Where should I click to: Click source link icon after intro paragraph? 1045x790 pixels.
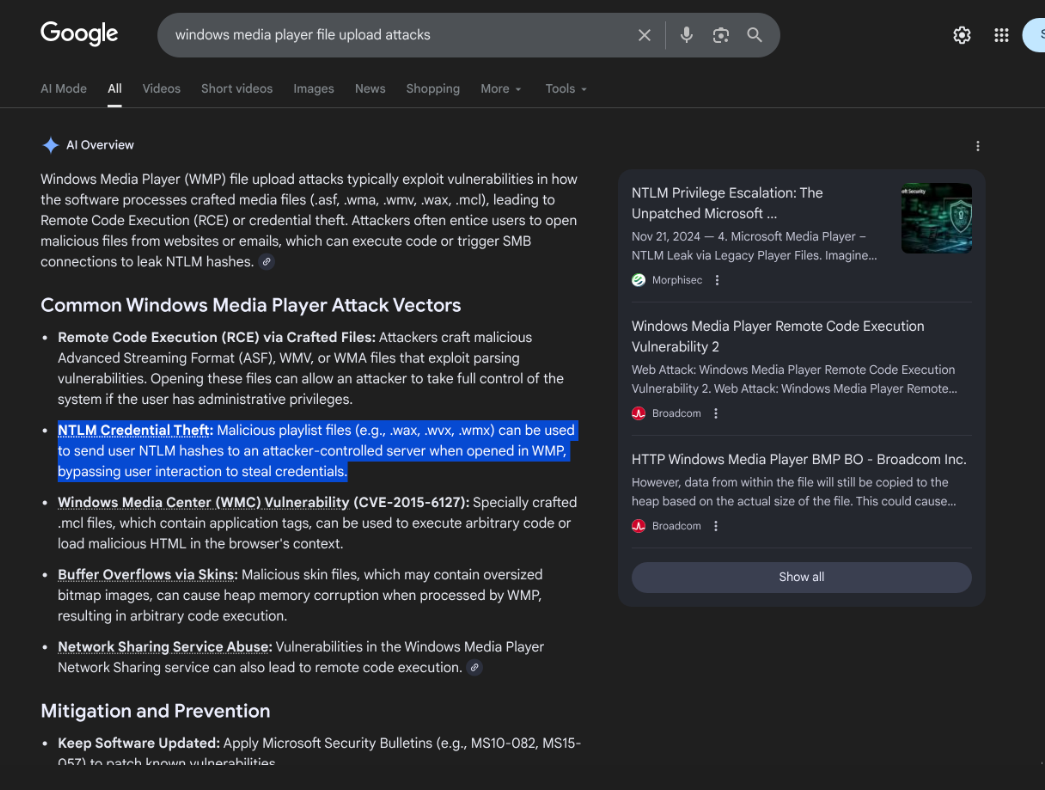[x=267, y=262]
